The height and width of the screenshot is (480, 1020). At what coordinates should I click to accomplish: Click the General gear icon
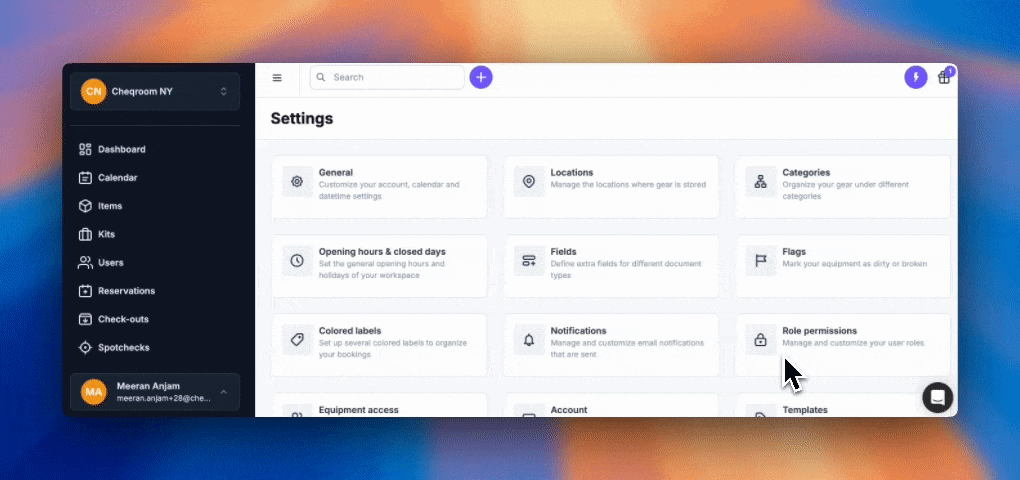point(297,182)
